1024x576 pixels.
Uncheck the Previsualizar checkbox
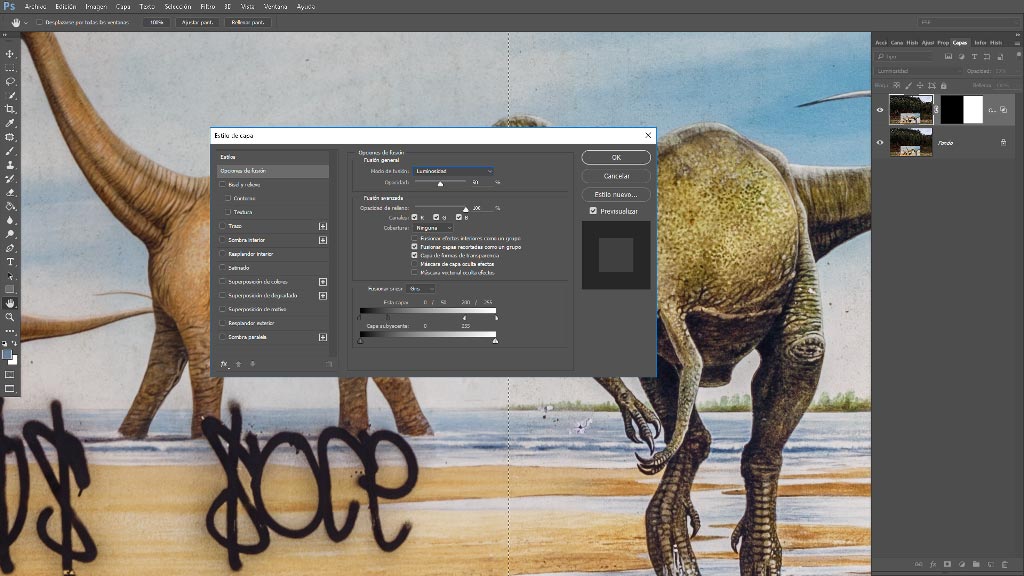click(593, 211)
